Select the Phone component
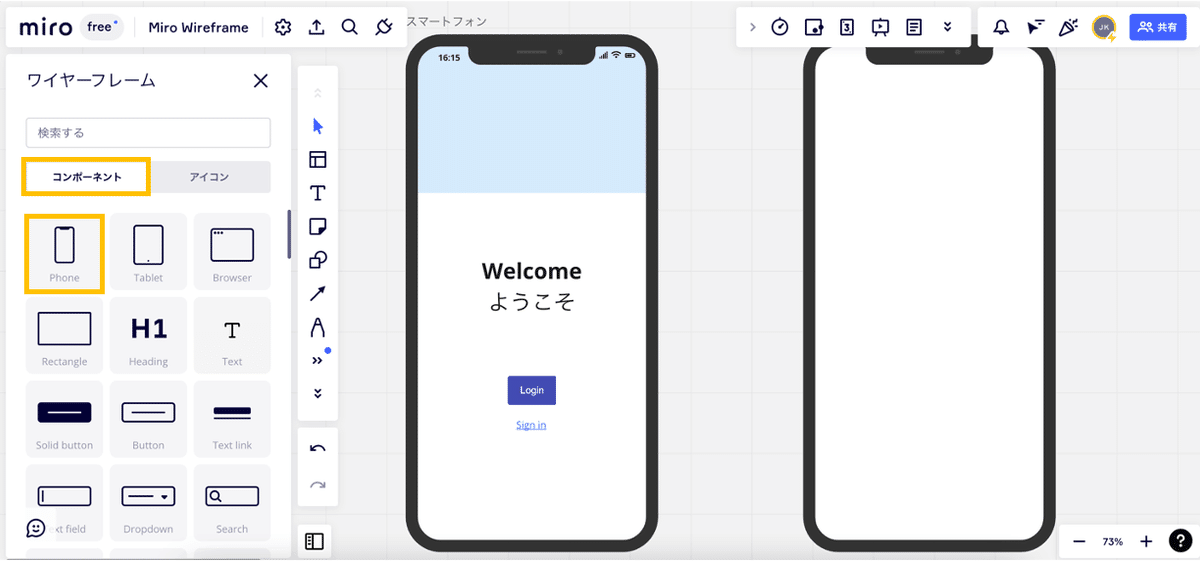Image resolution: width=1200 pixels, height=561 pixels. [x=64, y=253]
